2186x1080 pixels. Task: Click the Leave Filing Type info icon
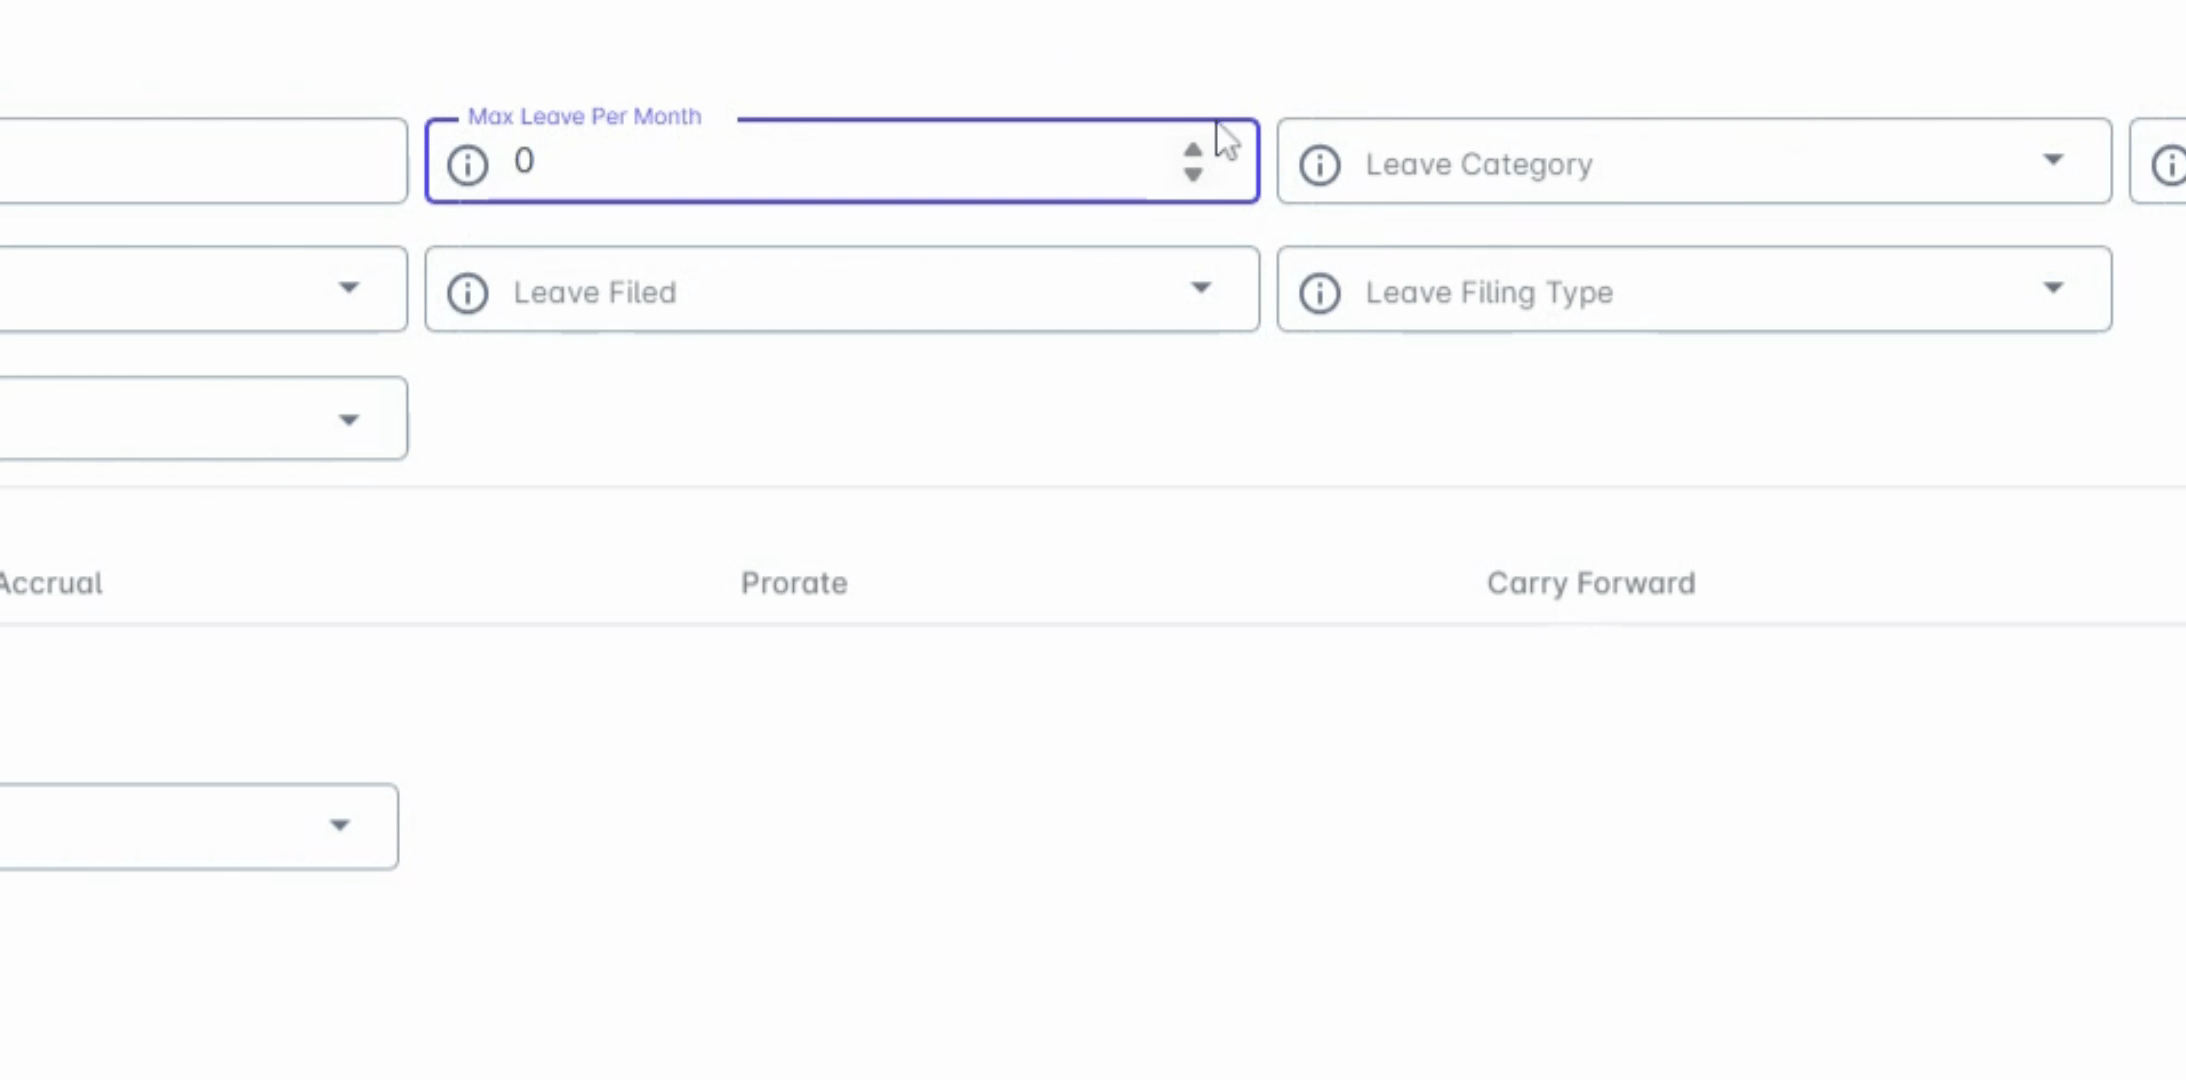click(x=1319, y=292)
